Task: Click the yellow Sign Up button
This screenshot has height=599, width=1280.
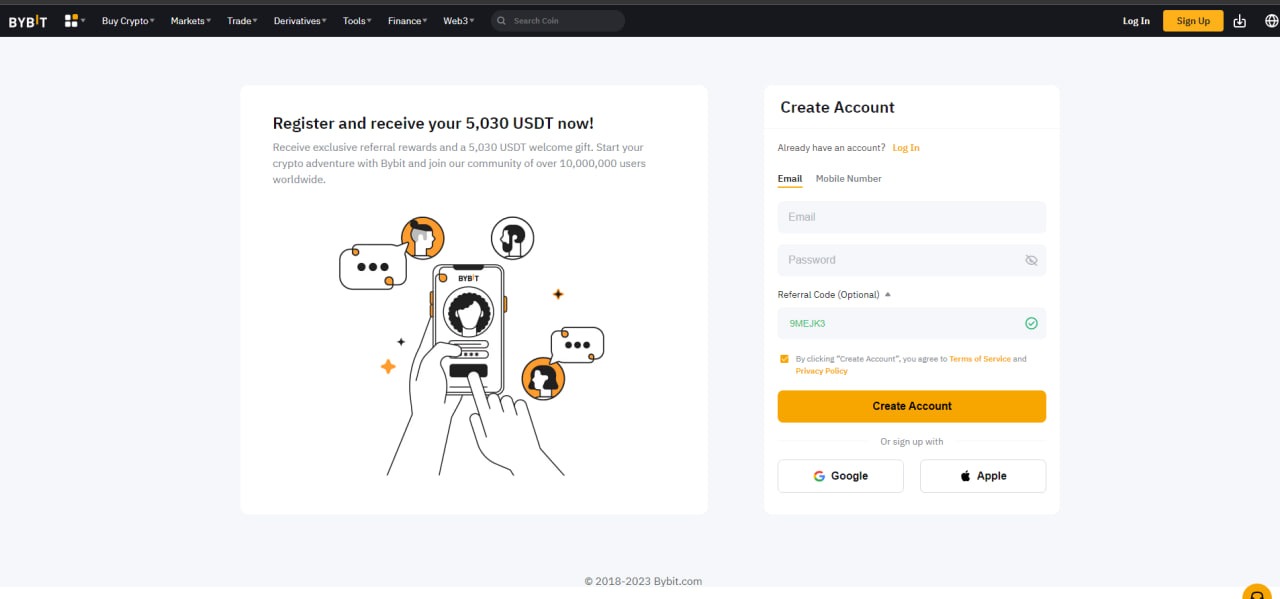Action: [x=1193, y=21]
